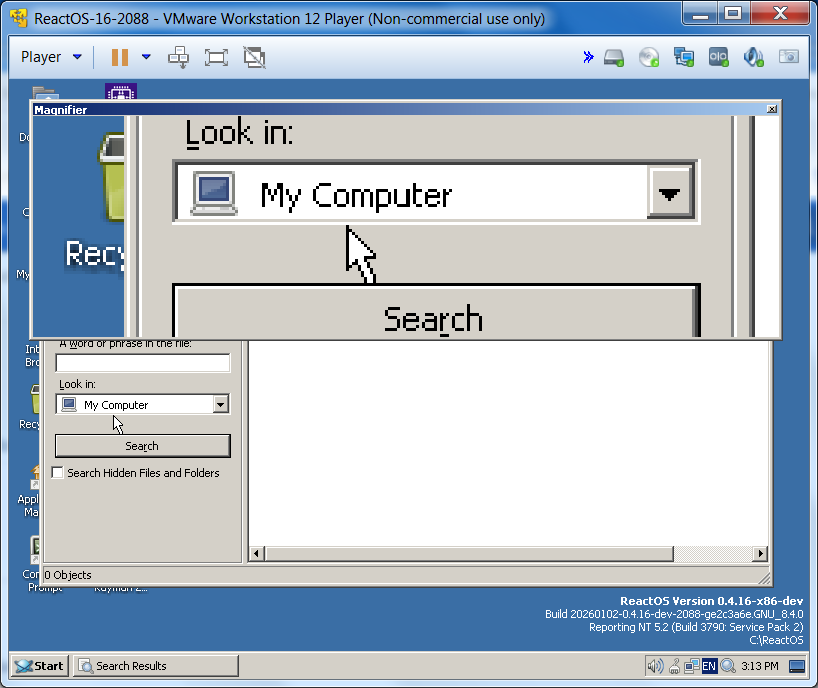Open the power options arrow beside Pause

point(146,57)
